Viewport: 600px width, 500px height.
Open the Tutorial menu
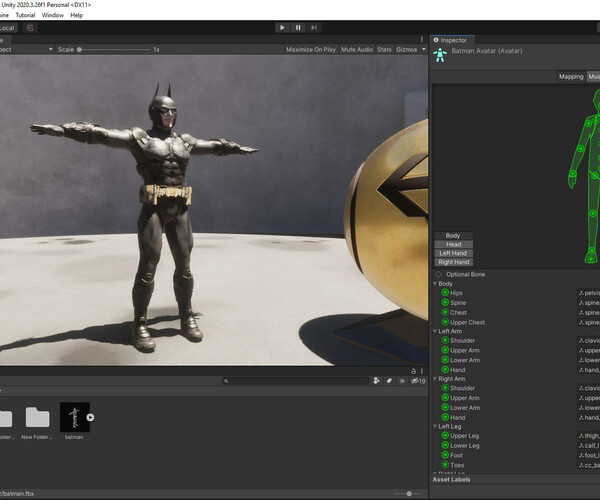[25, 15]
